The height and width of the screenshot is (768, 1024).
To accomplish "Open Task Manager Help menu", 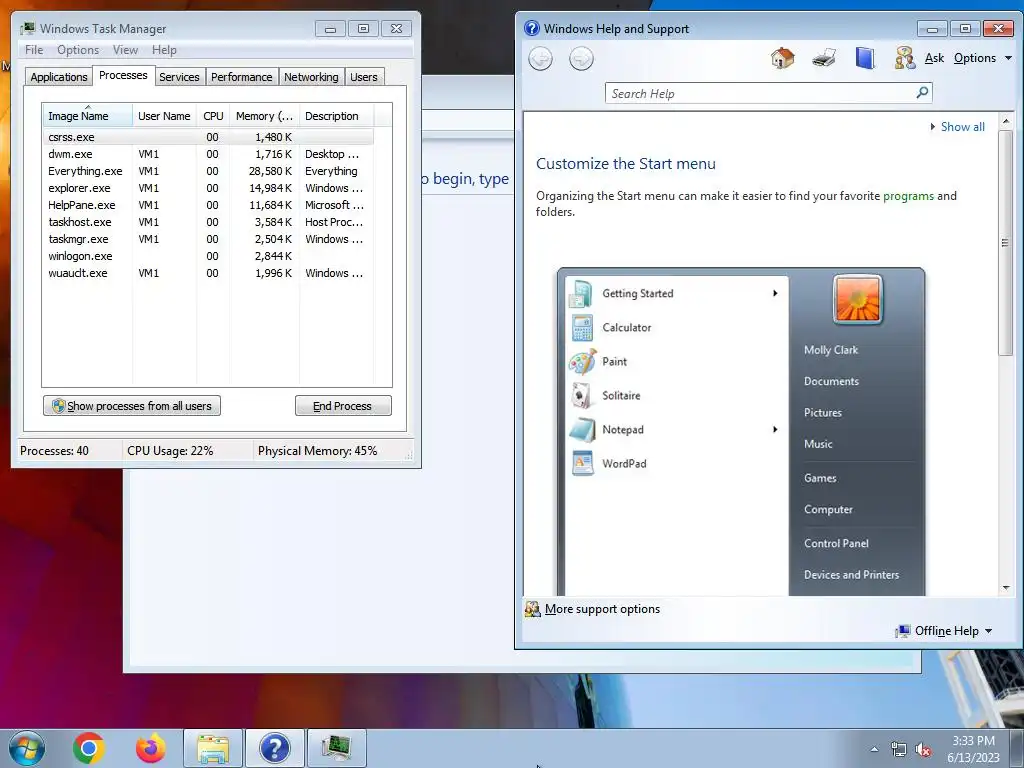I will click(164, 50).
